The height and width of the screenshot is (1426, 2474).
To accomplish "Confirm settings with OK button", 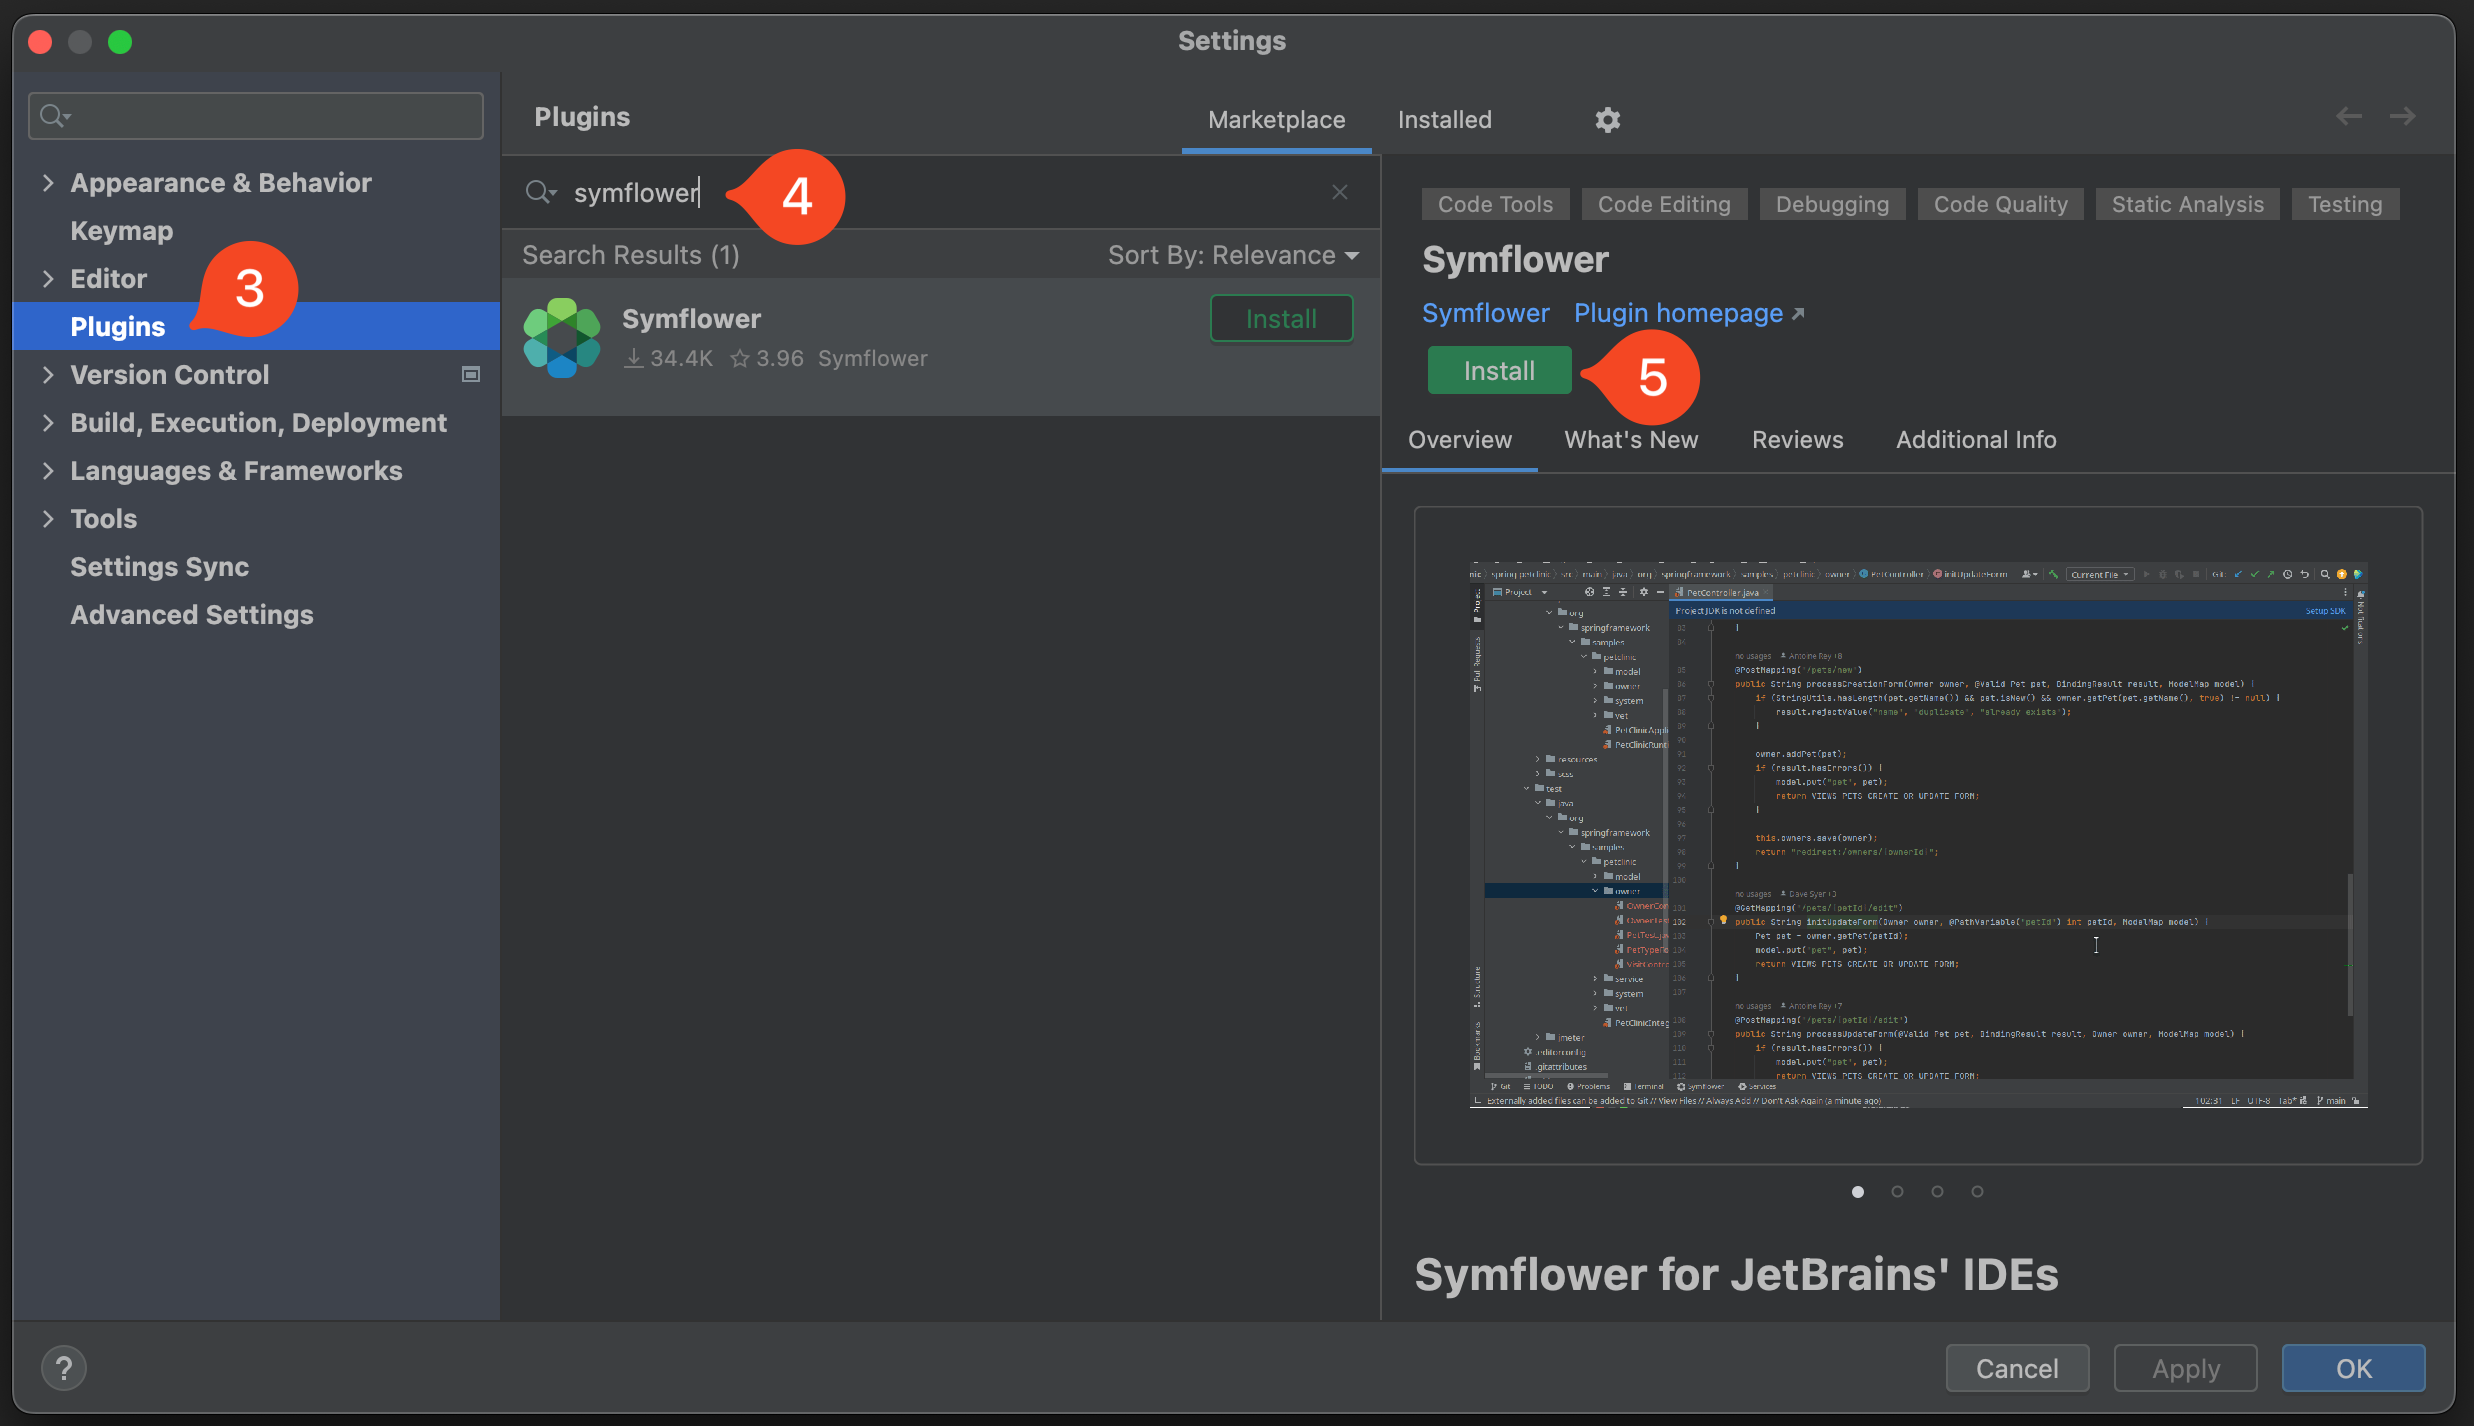I will pos(2353,1368).
